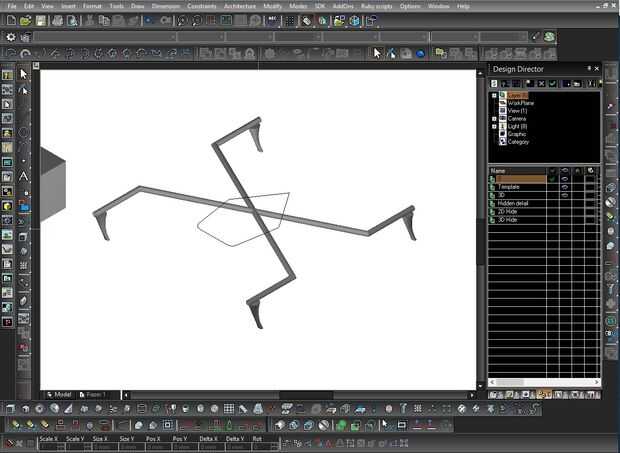Click the green checkmark icon in Design Director toolbar

pyautogui.click(x=552, y=83)
